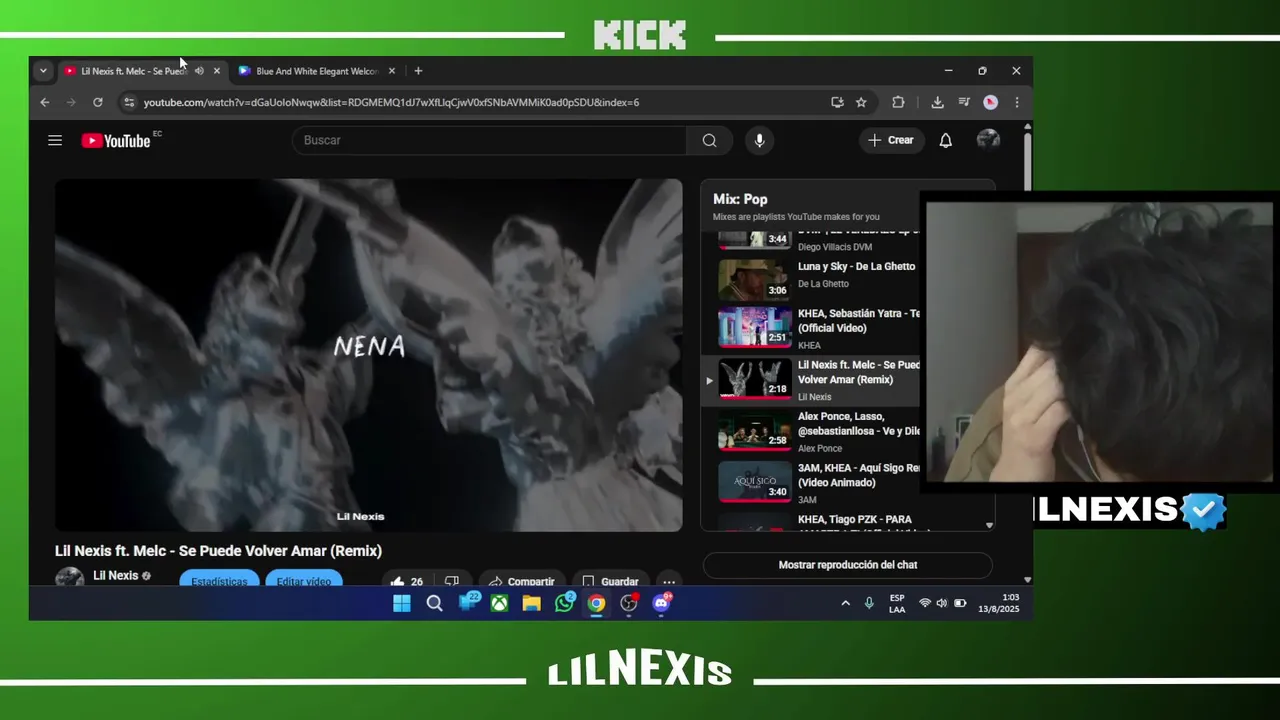Open Chrome extensions puzzle icon
This screenshot has height=720, width=1280.
(x=898, y=102)
